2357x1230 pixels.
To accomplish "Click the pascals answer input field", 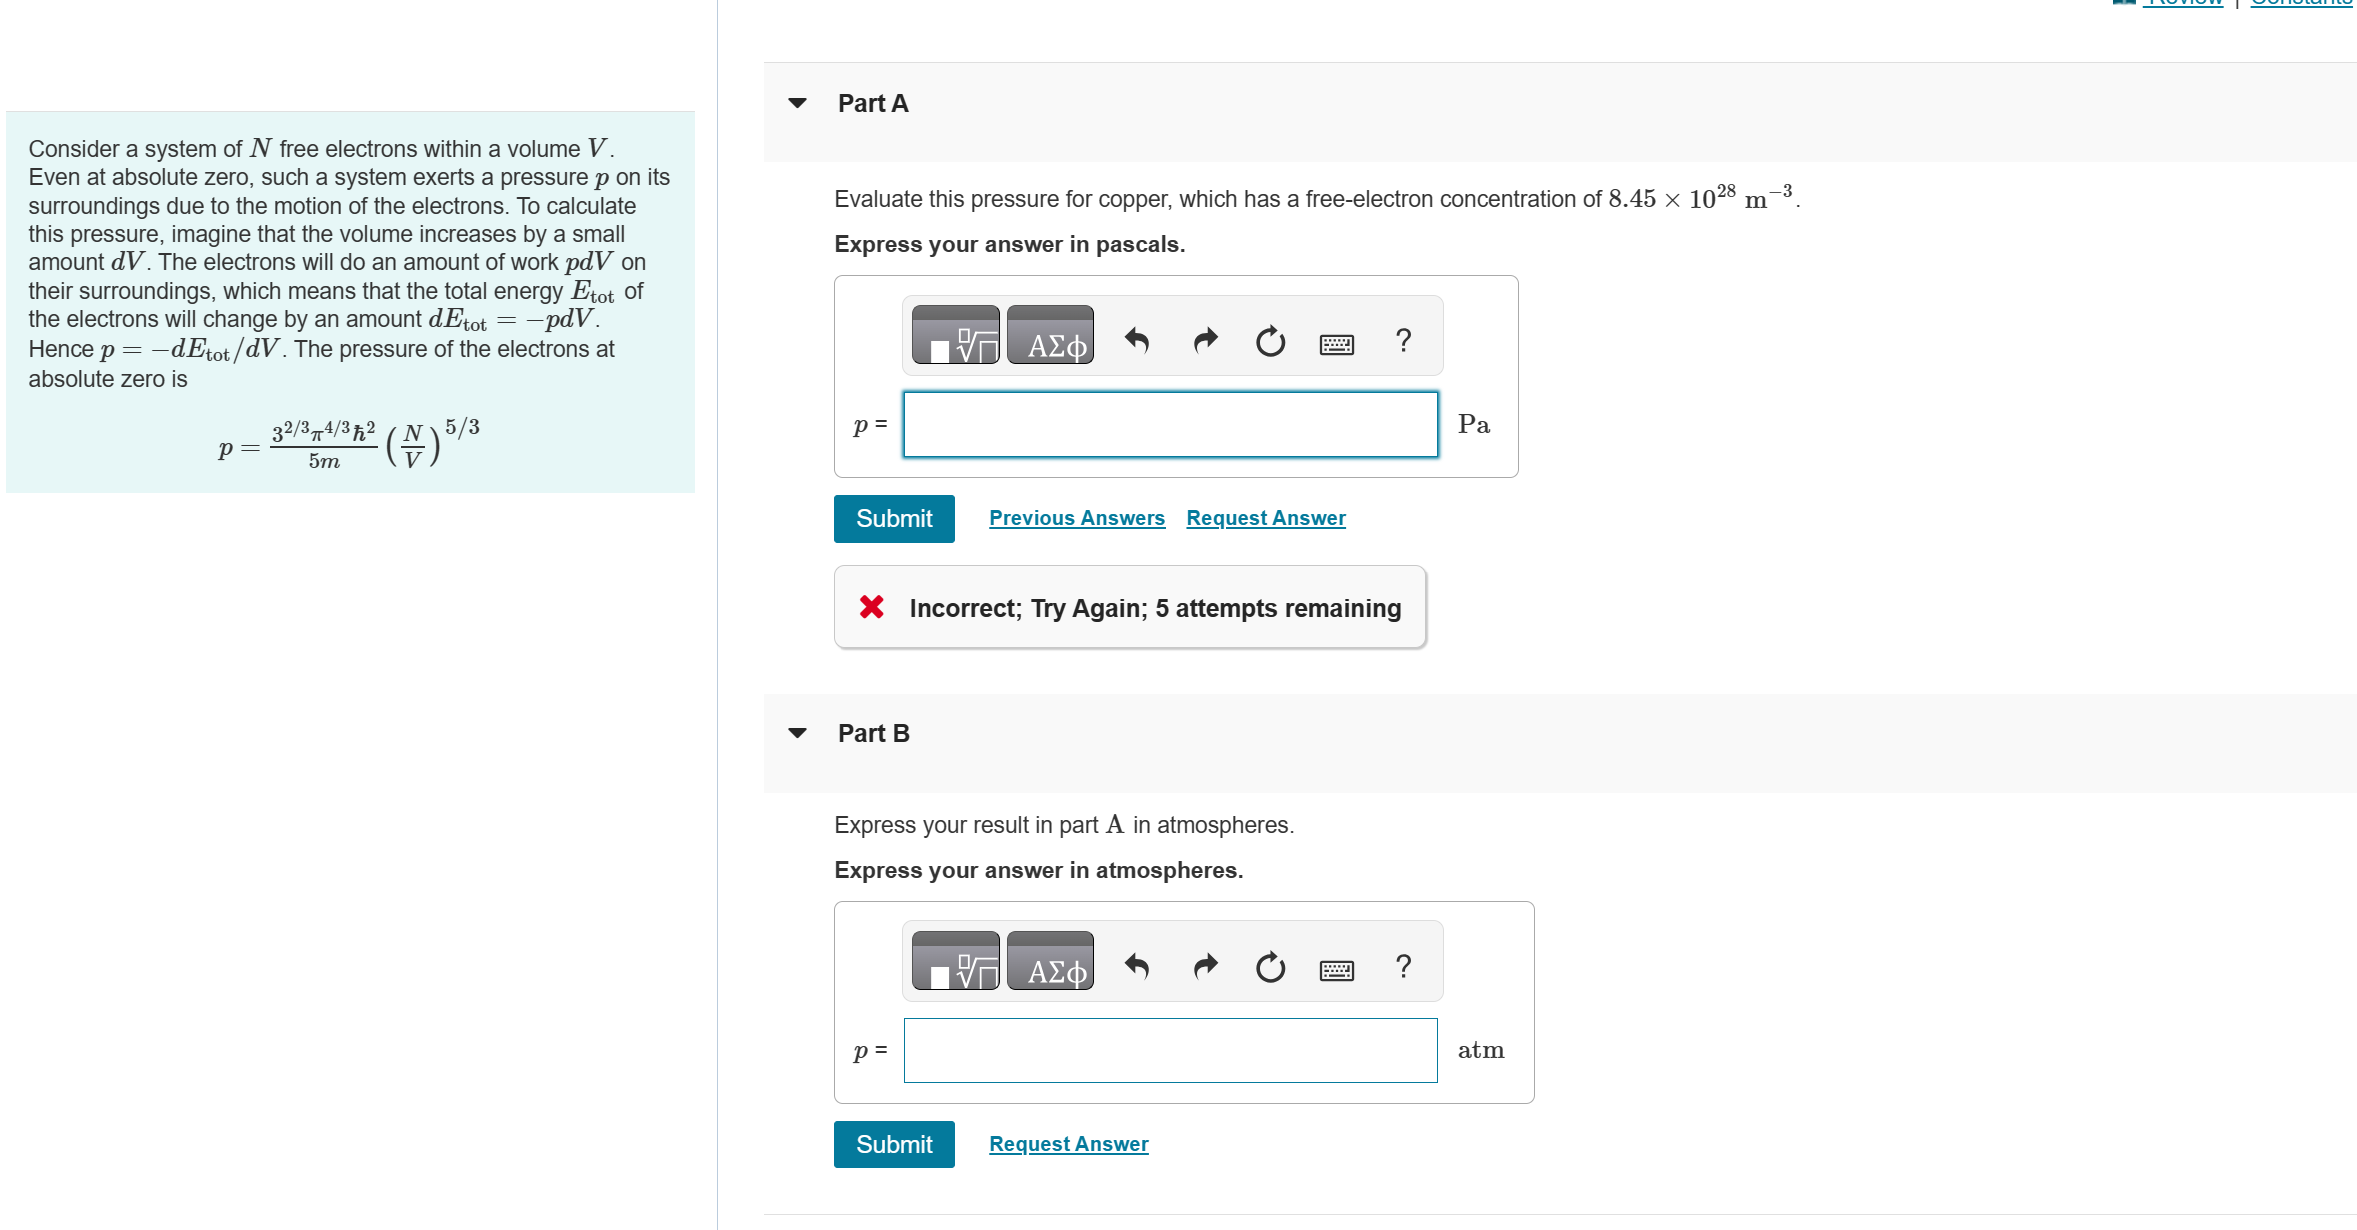I will pyautogui.click(x=1170, y=424).
